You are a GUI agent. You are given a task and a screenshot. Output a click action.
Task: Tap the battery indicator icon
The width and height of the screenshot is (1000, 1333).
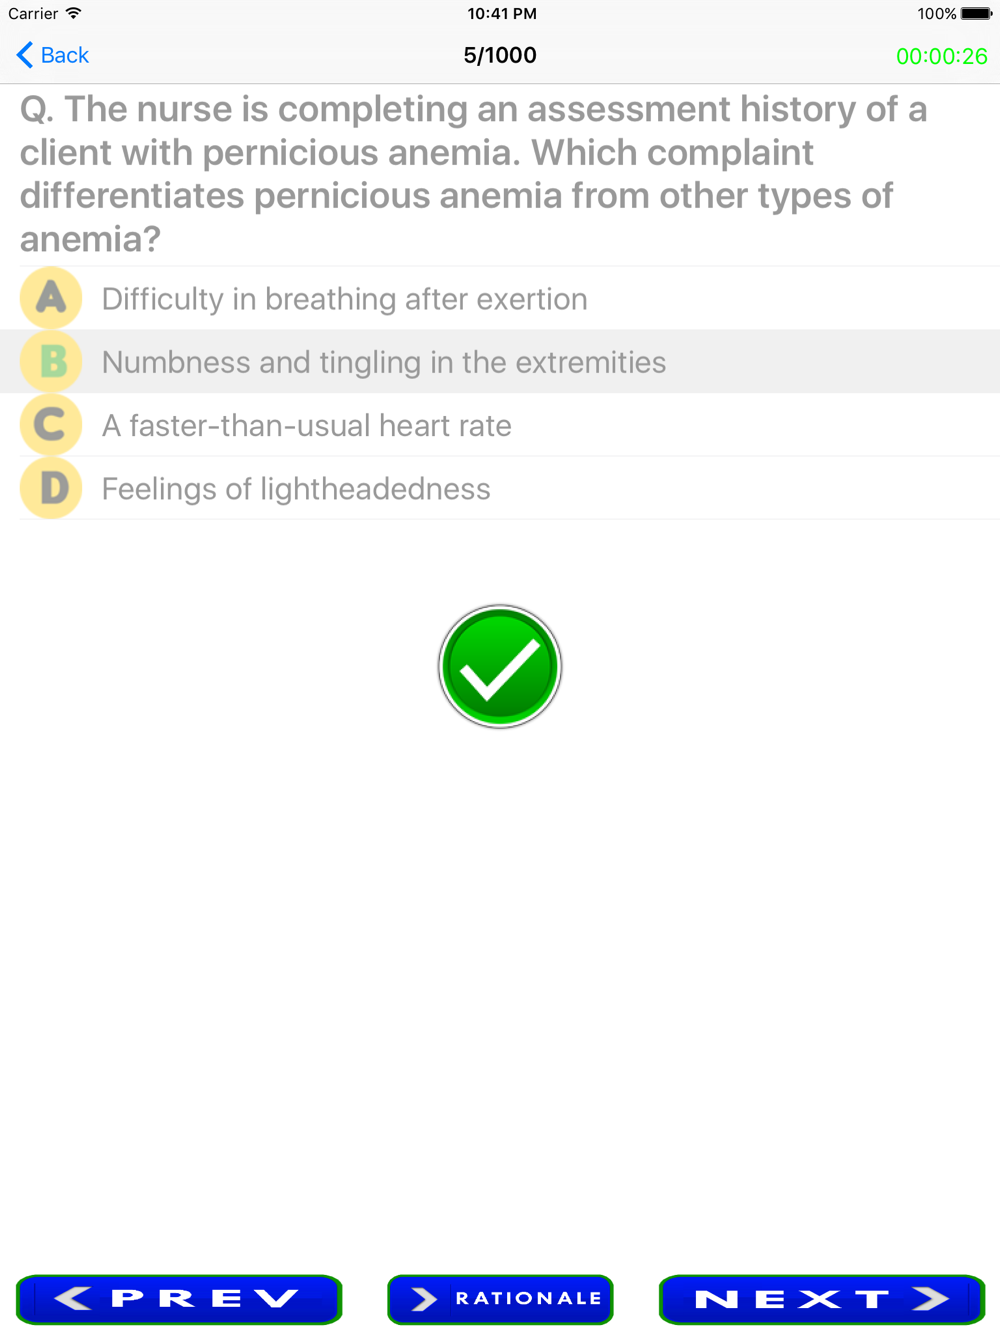(976, 14)
